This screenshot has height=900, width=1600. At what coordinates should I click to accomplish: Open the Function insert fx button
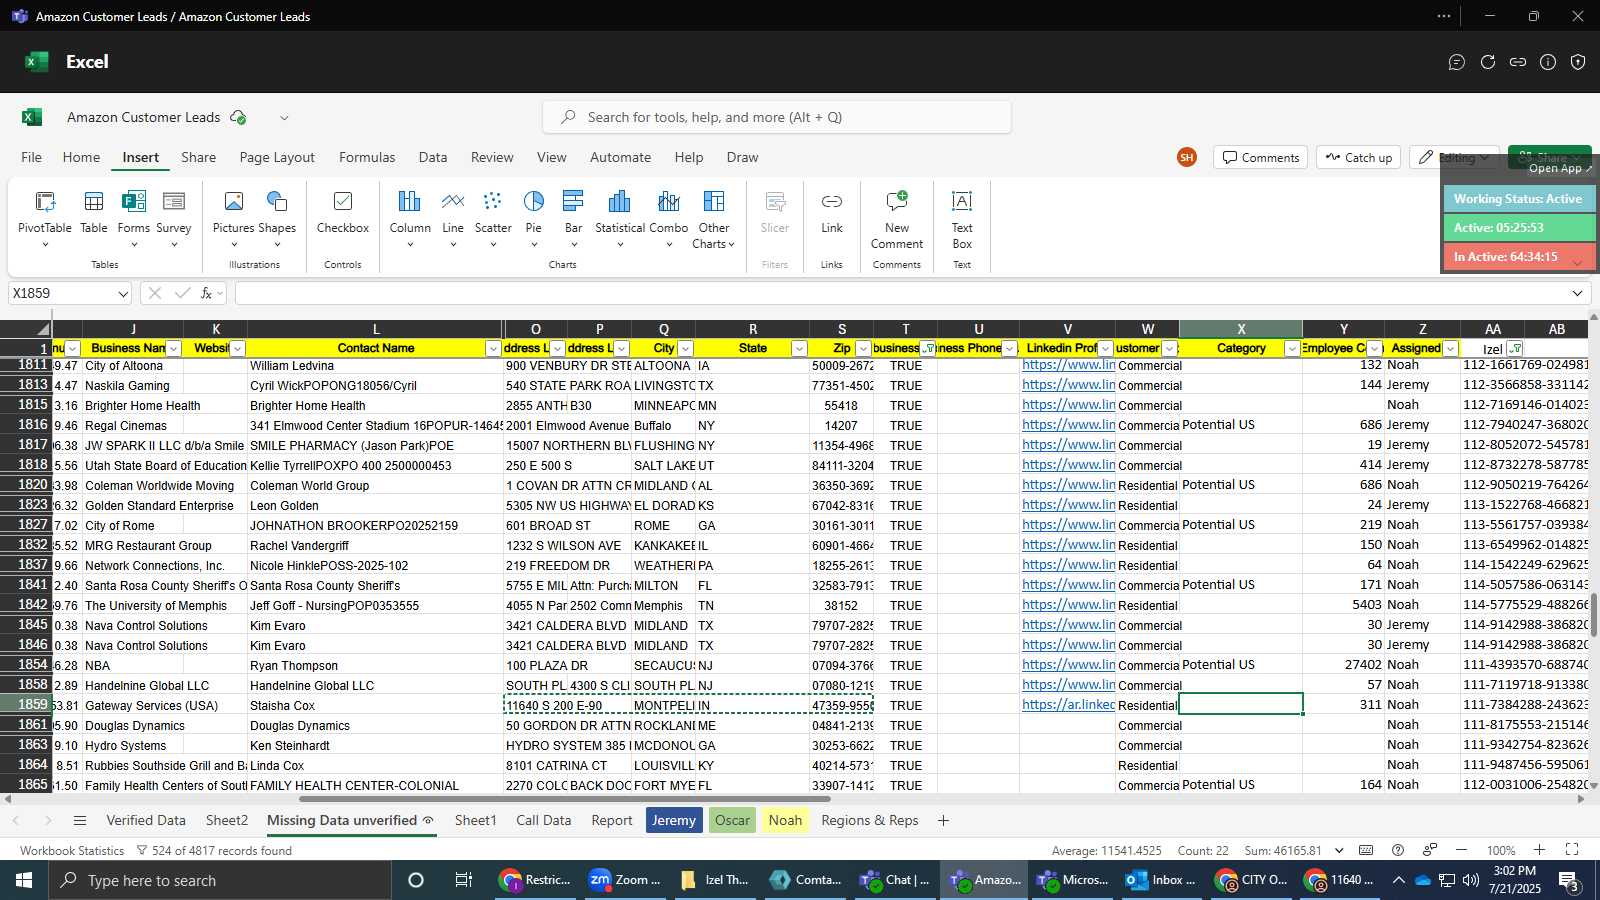[x=207, y=293]
